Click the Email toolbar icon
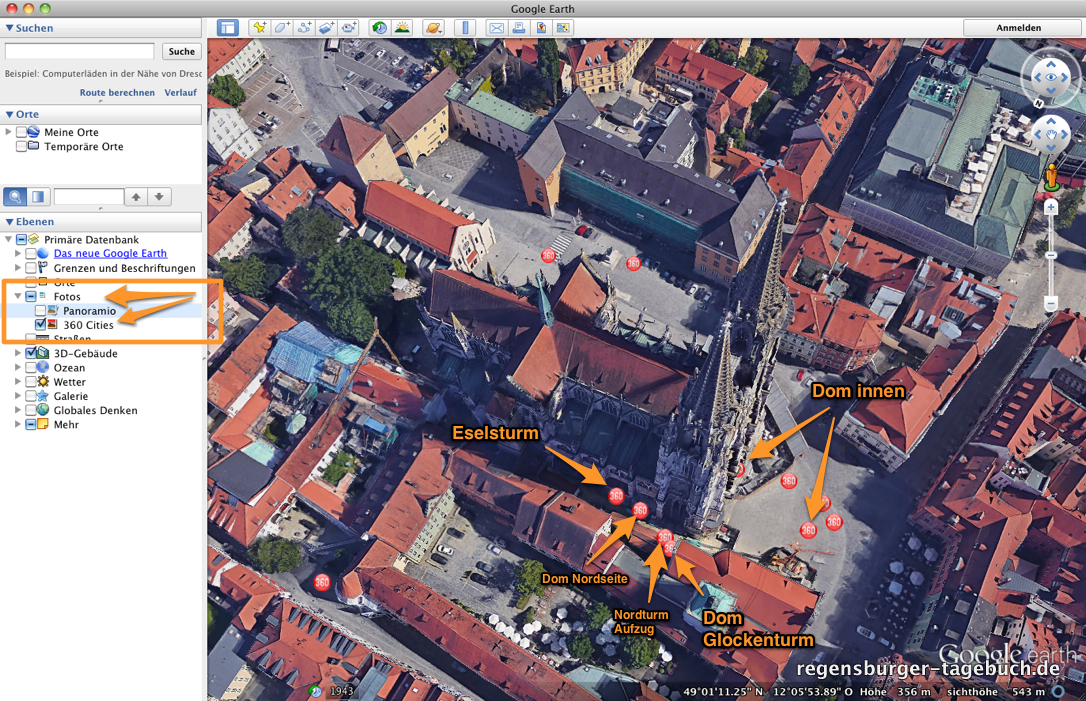This screenshot has width=1086, height=701. (497, 28)
